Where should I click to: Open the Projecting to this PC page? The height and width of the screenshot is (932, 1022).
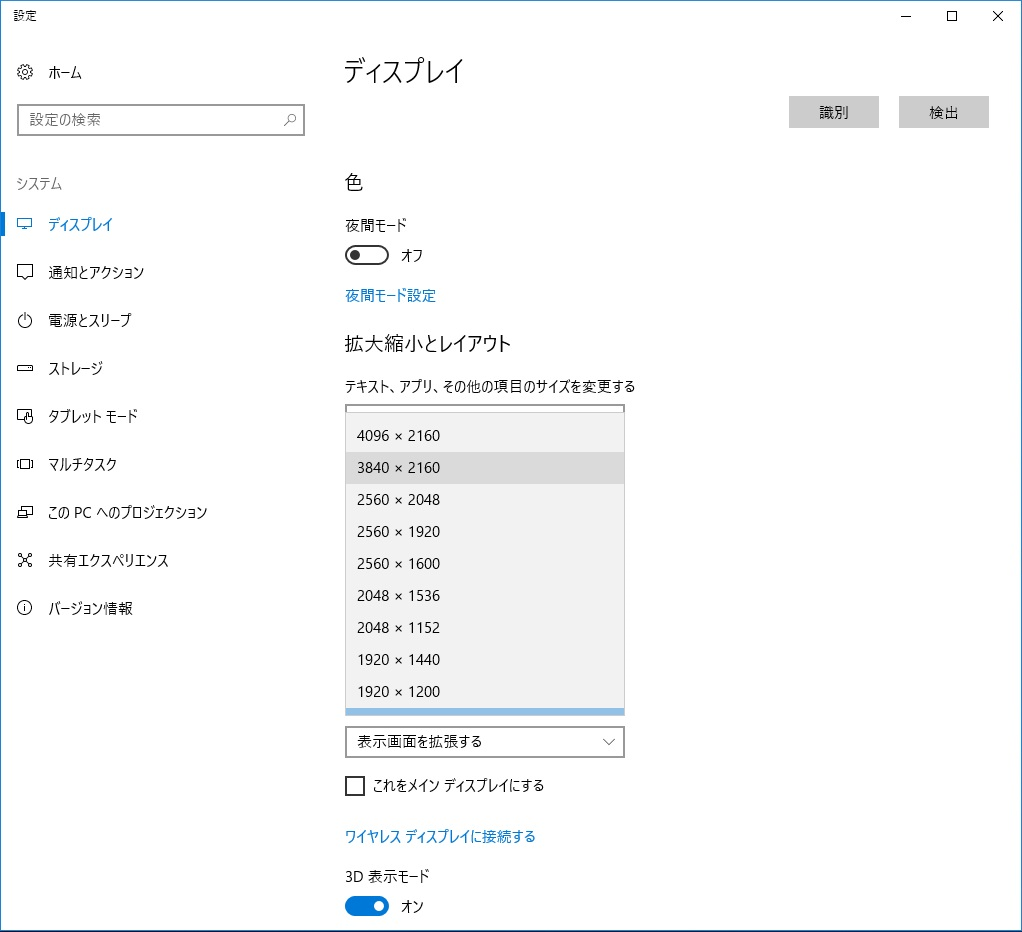pyautogui.click(x=128, y=513)
